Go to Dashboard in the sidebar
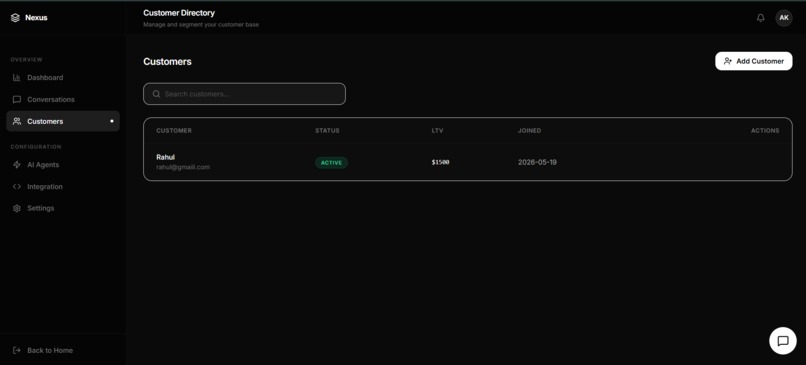This screenshot has height=365, width=806. click(x=63, y=78)
